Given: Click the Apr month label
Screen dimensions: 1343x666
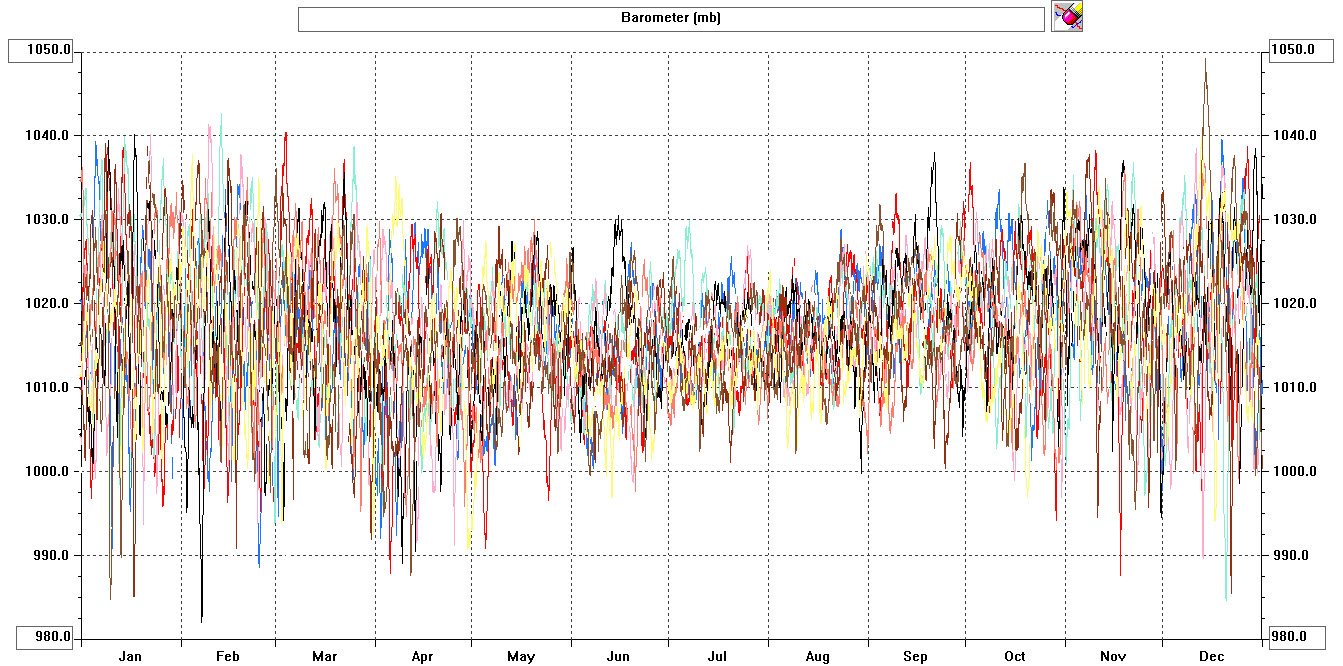Looking at the screenshot, I should coord(423,657).
